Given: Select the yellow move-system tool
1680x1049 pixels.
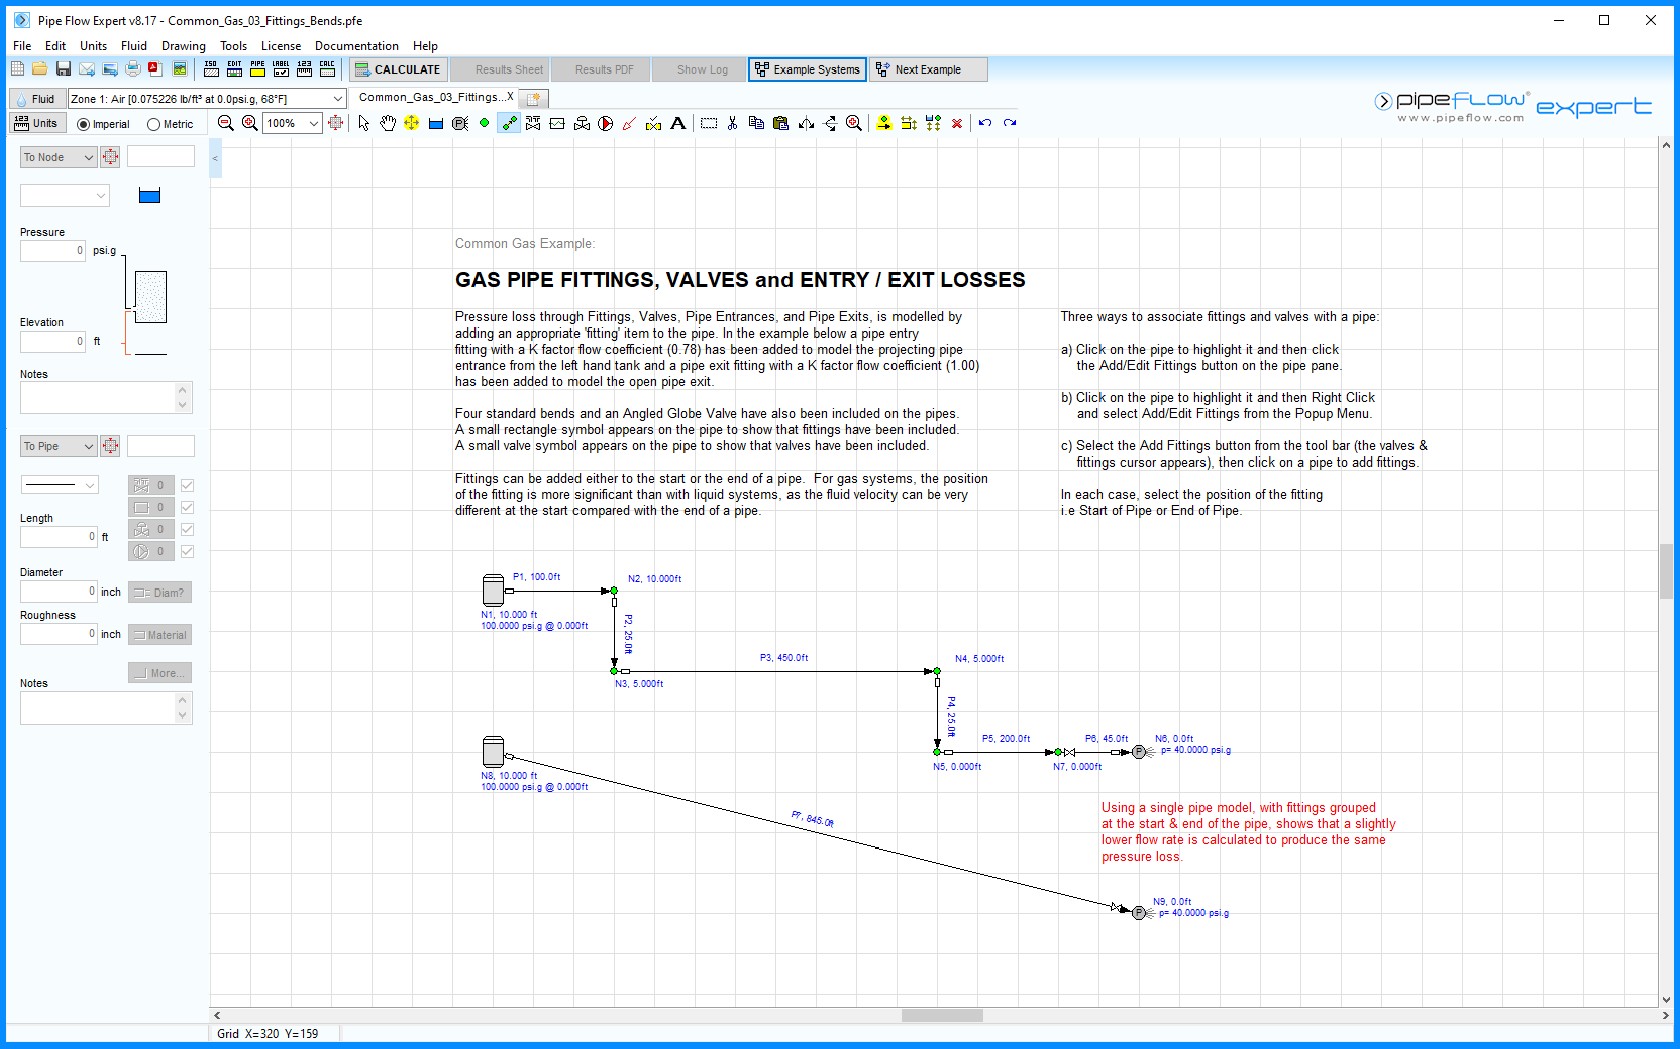Looking at the screenshot, I should (412, 123).
